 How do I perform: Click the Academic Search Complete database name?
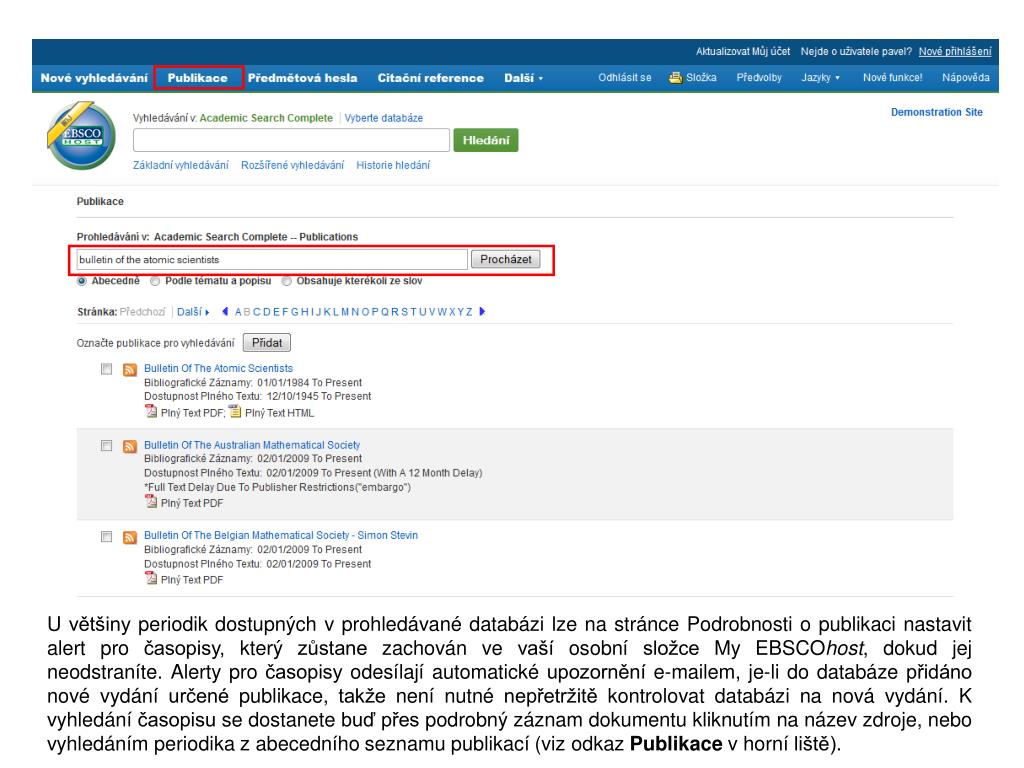(266, 118)
